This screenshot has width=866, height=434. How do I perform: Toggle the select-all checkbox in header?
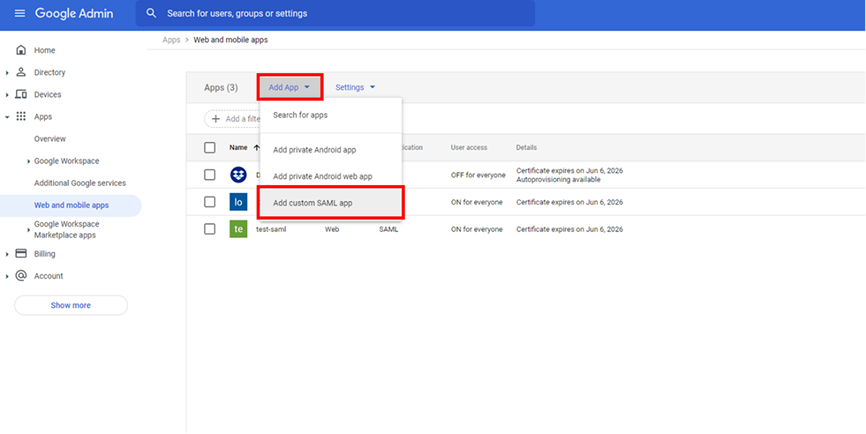(x=210, y=148)
